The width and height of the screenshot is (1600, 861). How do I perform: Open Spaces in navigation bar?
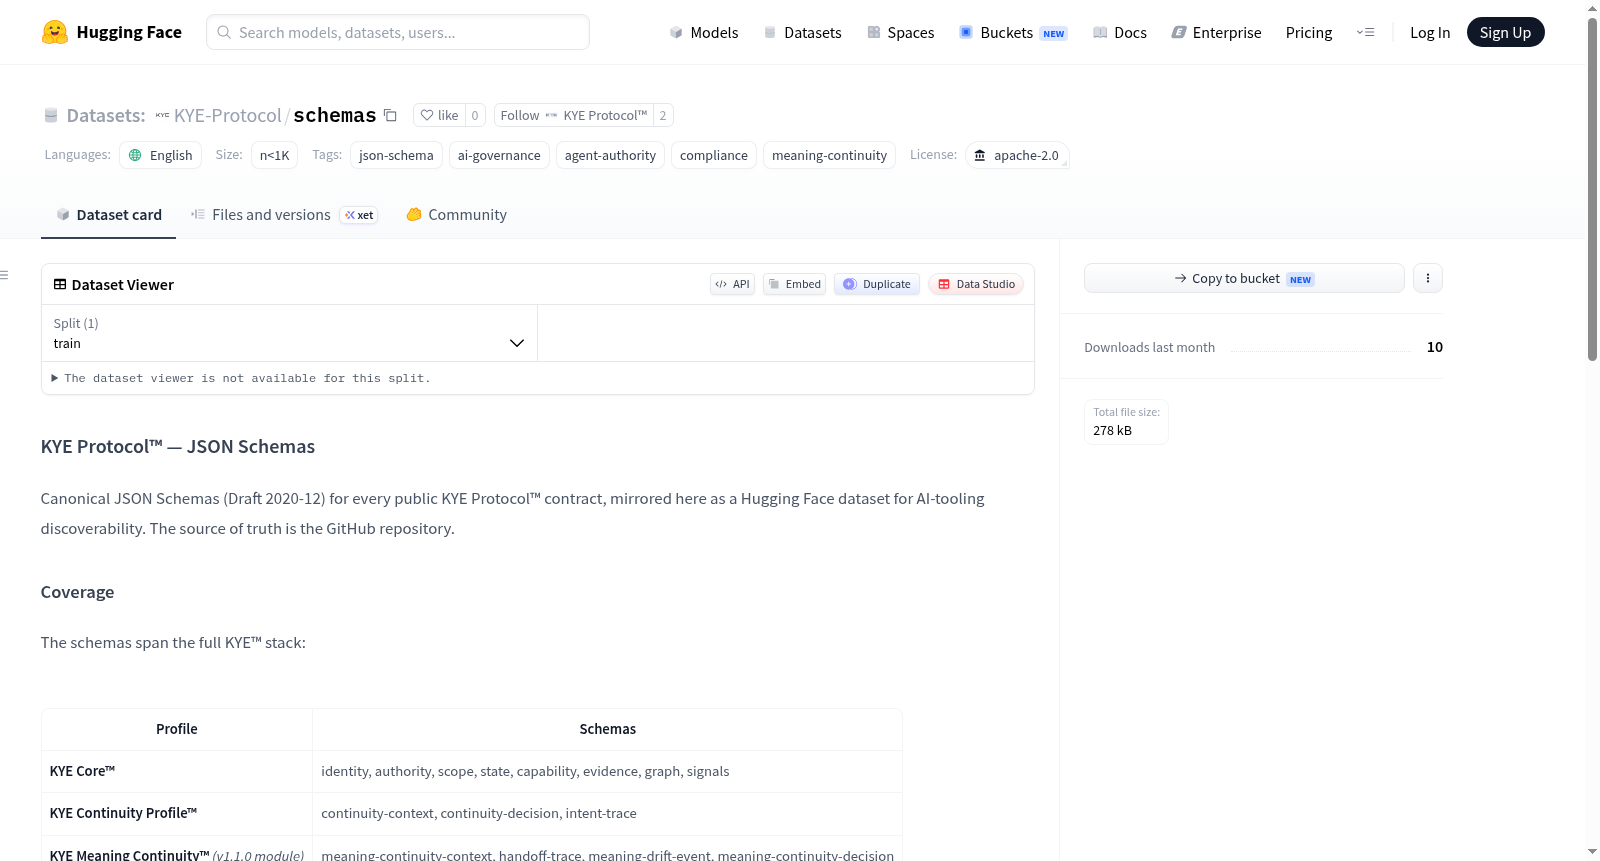tap(900, 32)
